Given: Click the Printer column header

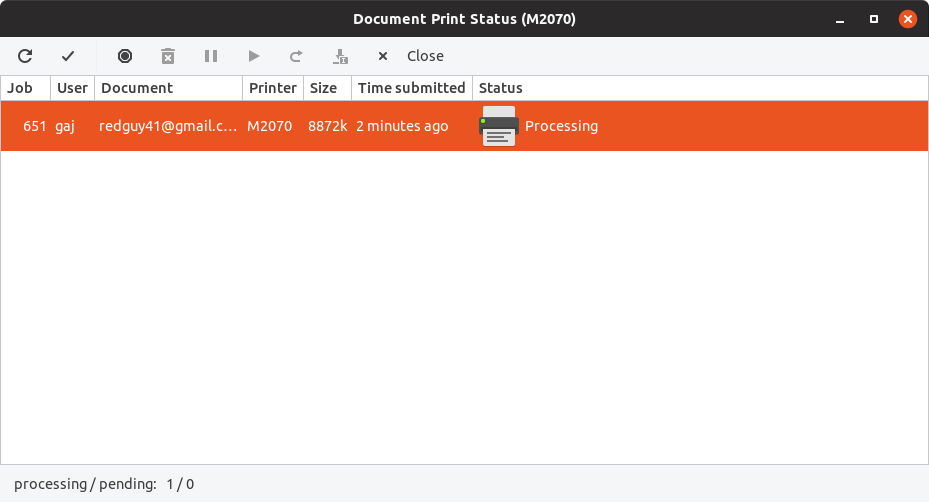Looking at the screenshot, I should point(273,88).
